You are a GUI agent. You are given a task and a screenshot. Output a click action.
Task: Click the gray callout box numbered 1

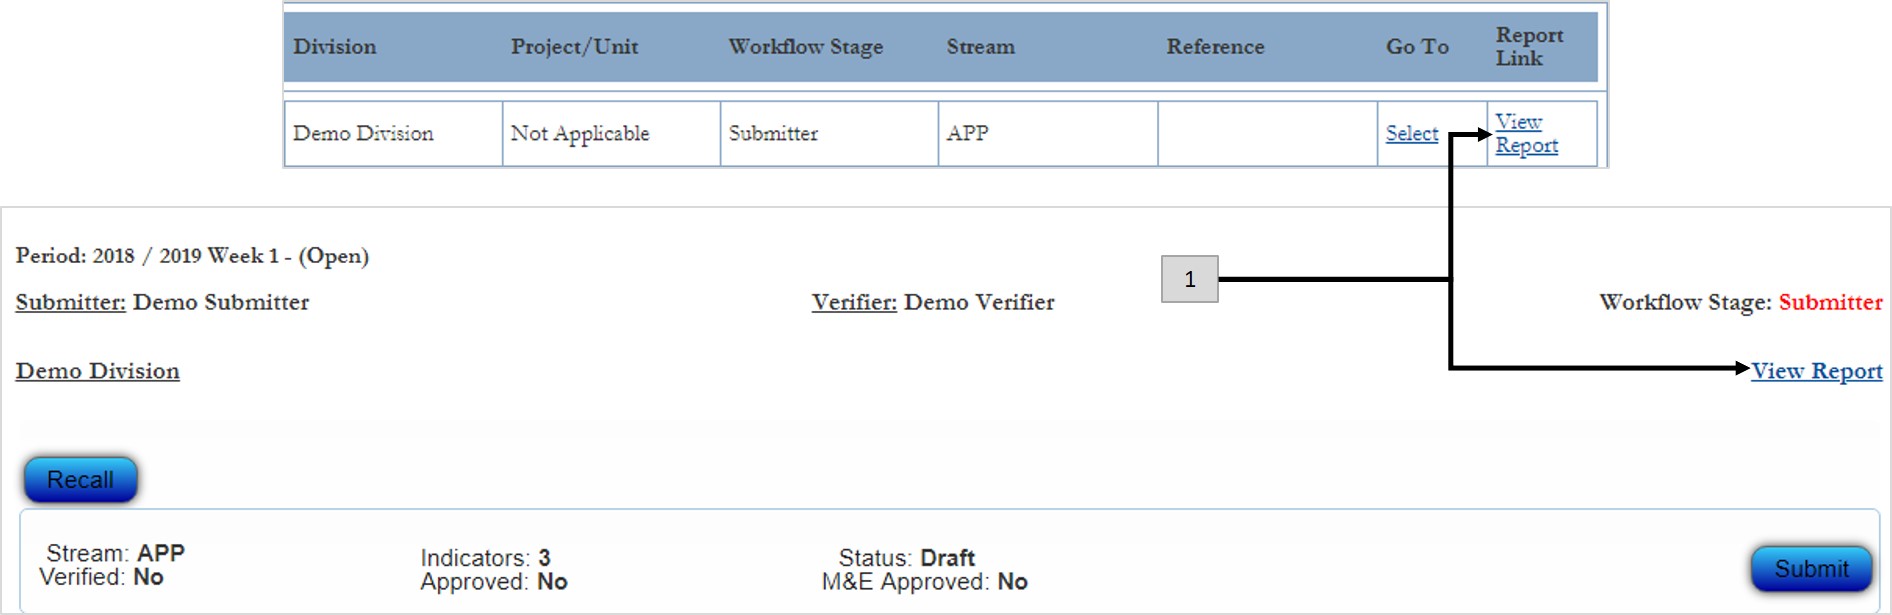point(1189,280)
